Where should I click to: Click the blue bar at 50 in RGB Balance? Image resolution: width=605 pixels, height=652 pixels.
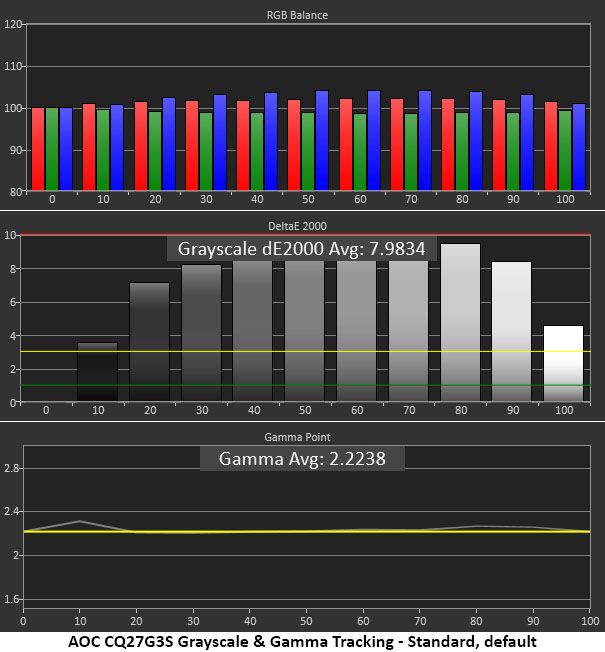tap(322, 141)
